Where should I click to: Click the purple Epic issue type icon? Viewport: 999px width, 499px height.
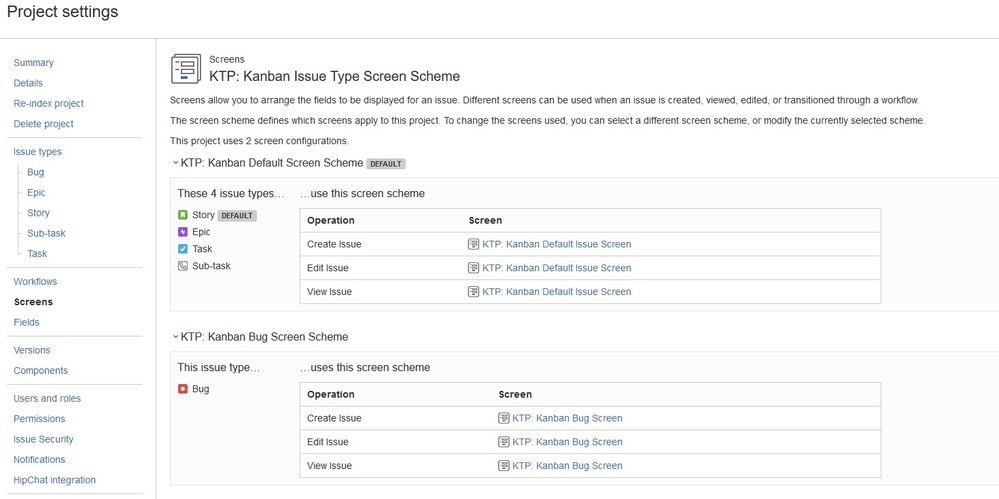(x=183, y=232)
